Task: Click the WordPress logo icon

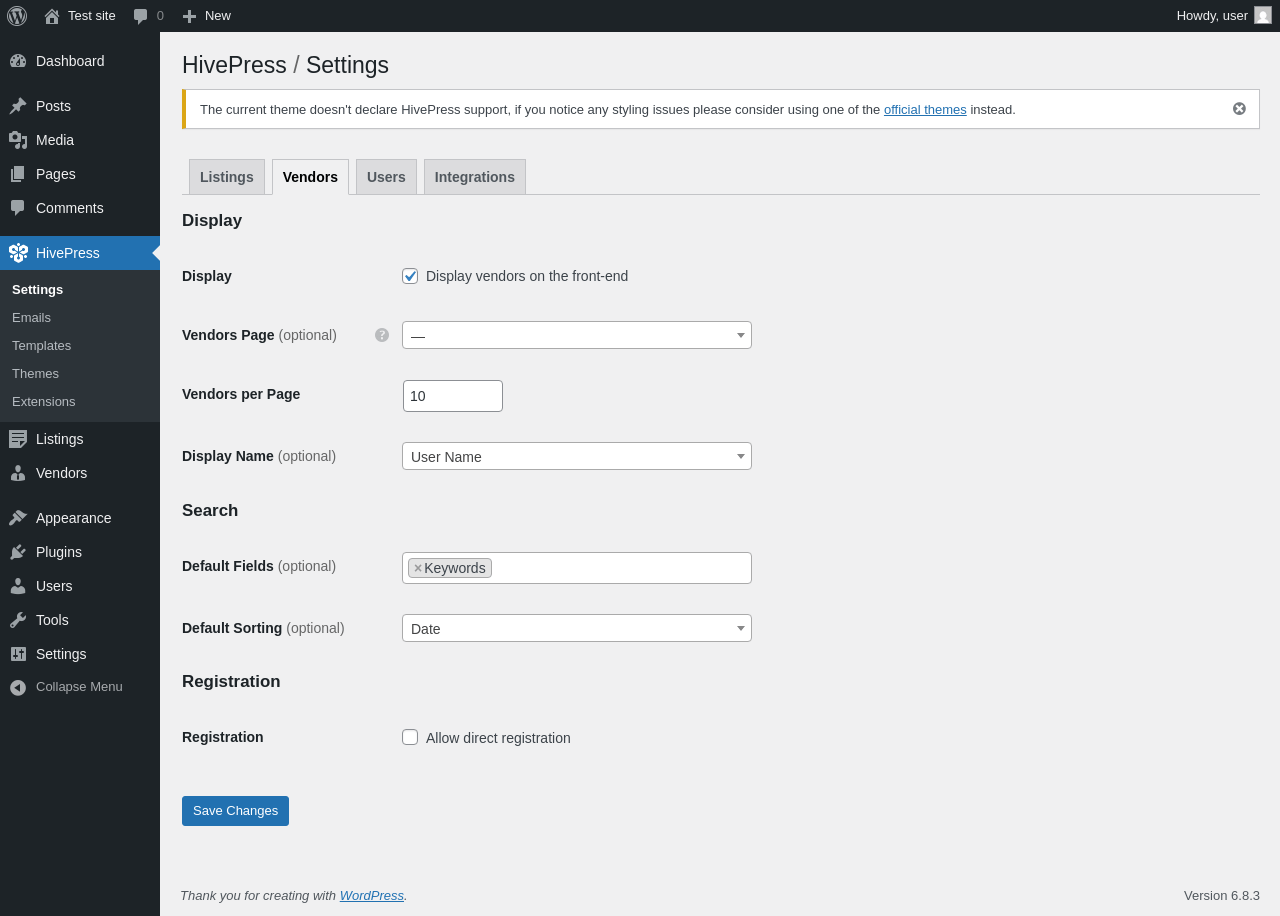Action: [x=17, y=16]
